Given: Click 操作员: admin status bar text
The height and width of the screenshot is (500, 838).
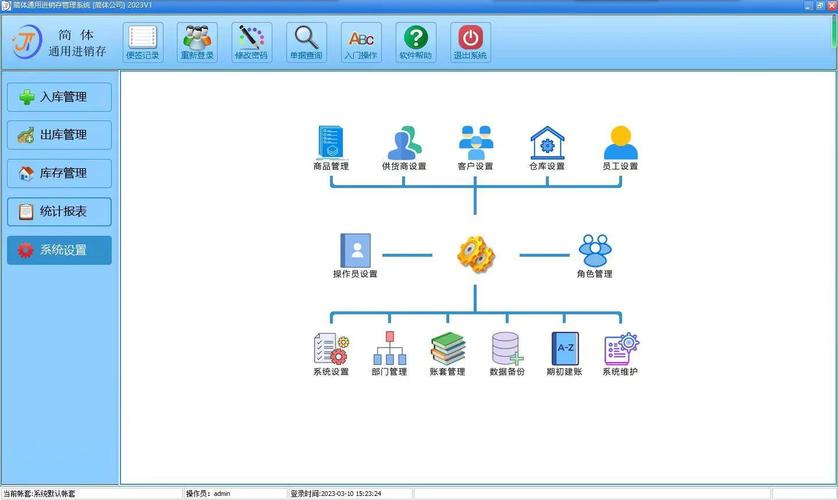Looking at the screenshot, I should 208,494.
